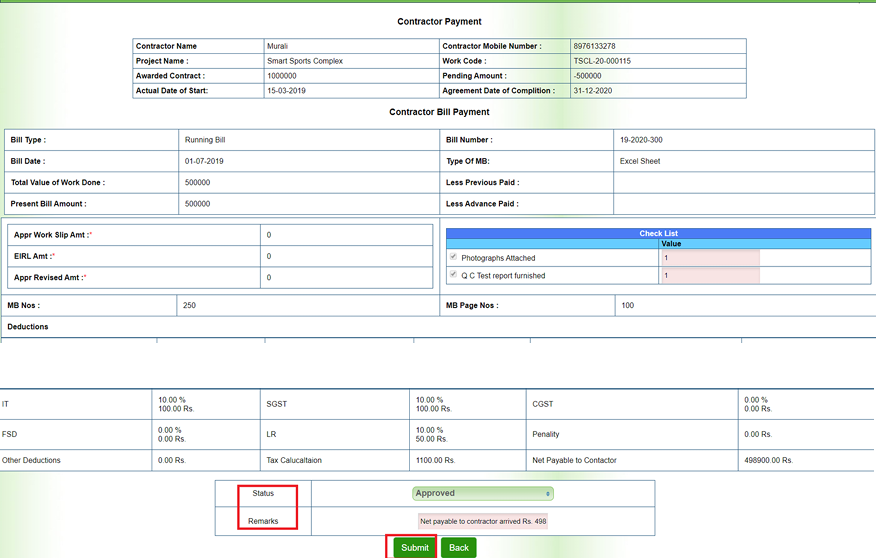Click the Status label
The width and height of the screenshot is (876, 558).
(263, 493)
